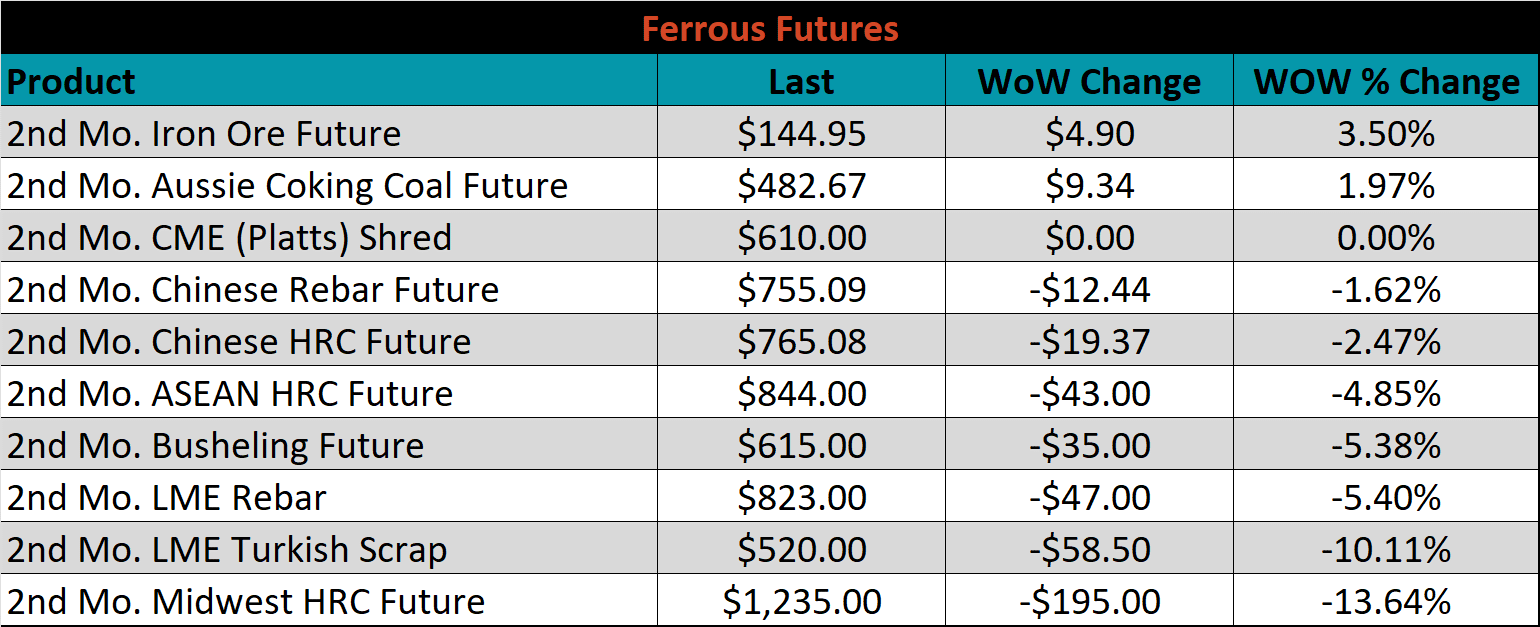This screenshot has height=627, width=1540.
Task: Select the CME (Platts) Shred row label
Action: tap(329, 237)
